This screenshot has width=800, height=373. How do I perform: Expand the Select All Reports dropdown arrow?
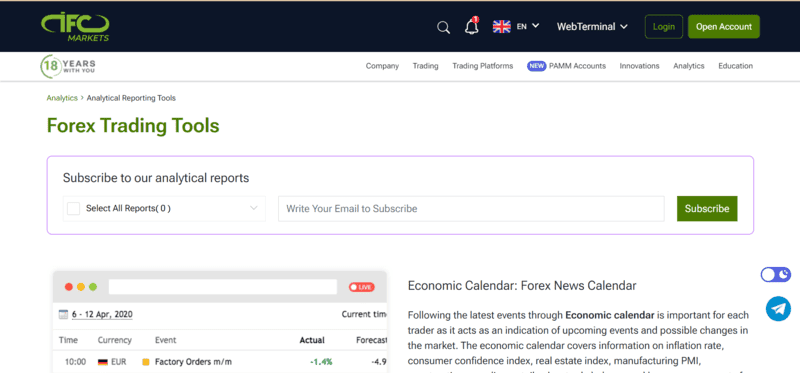254,208
